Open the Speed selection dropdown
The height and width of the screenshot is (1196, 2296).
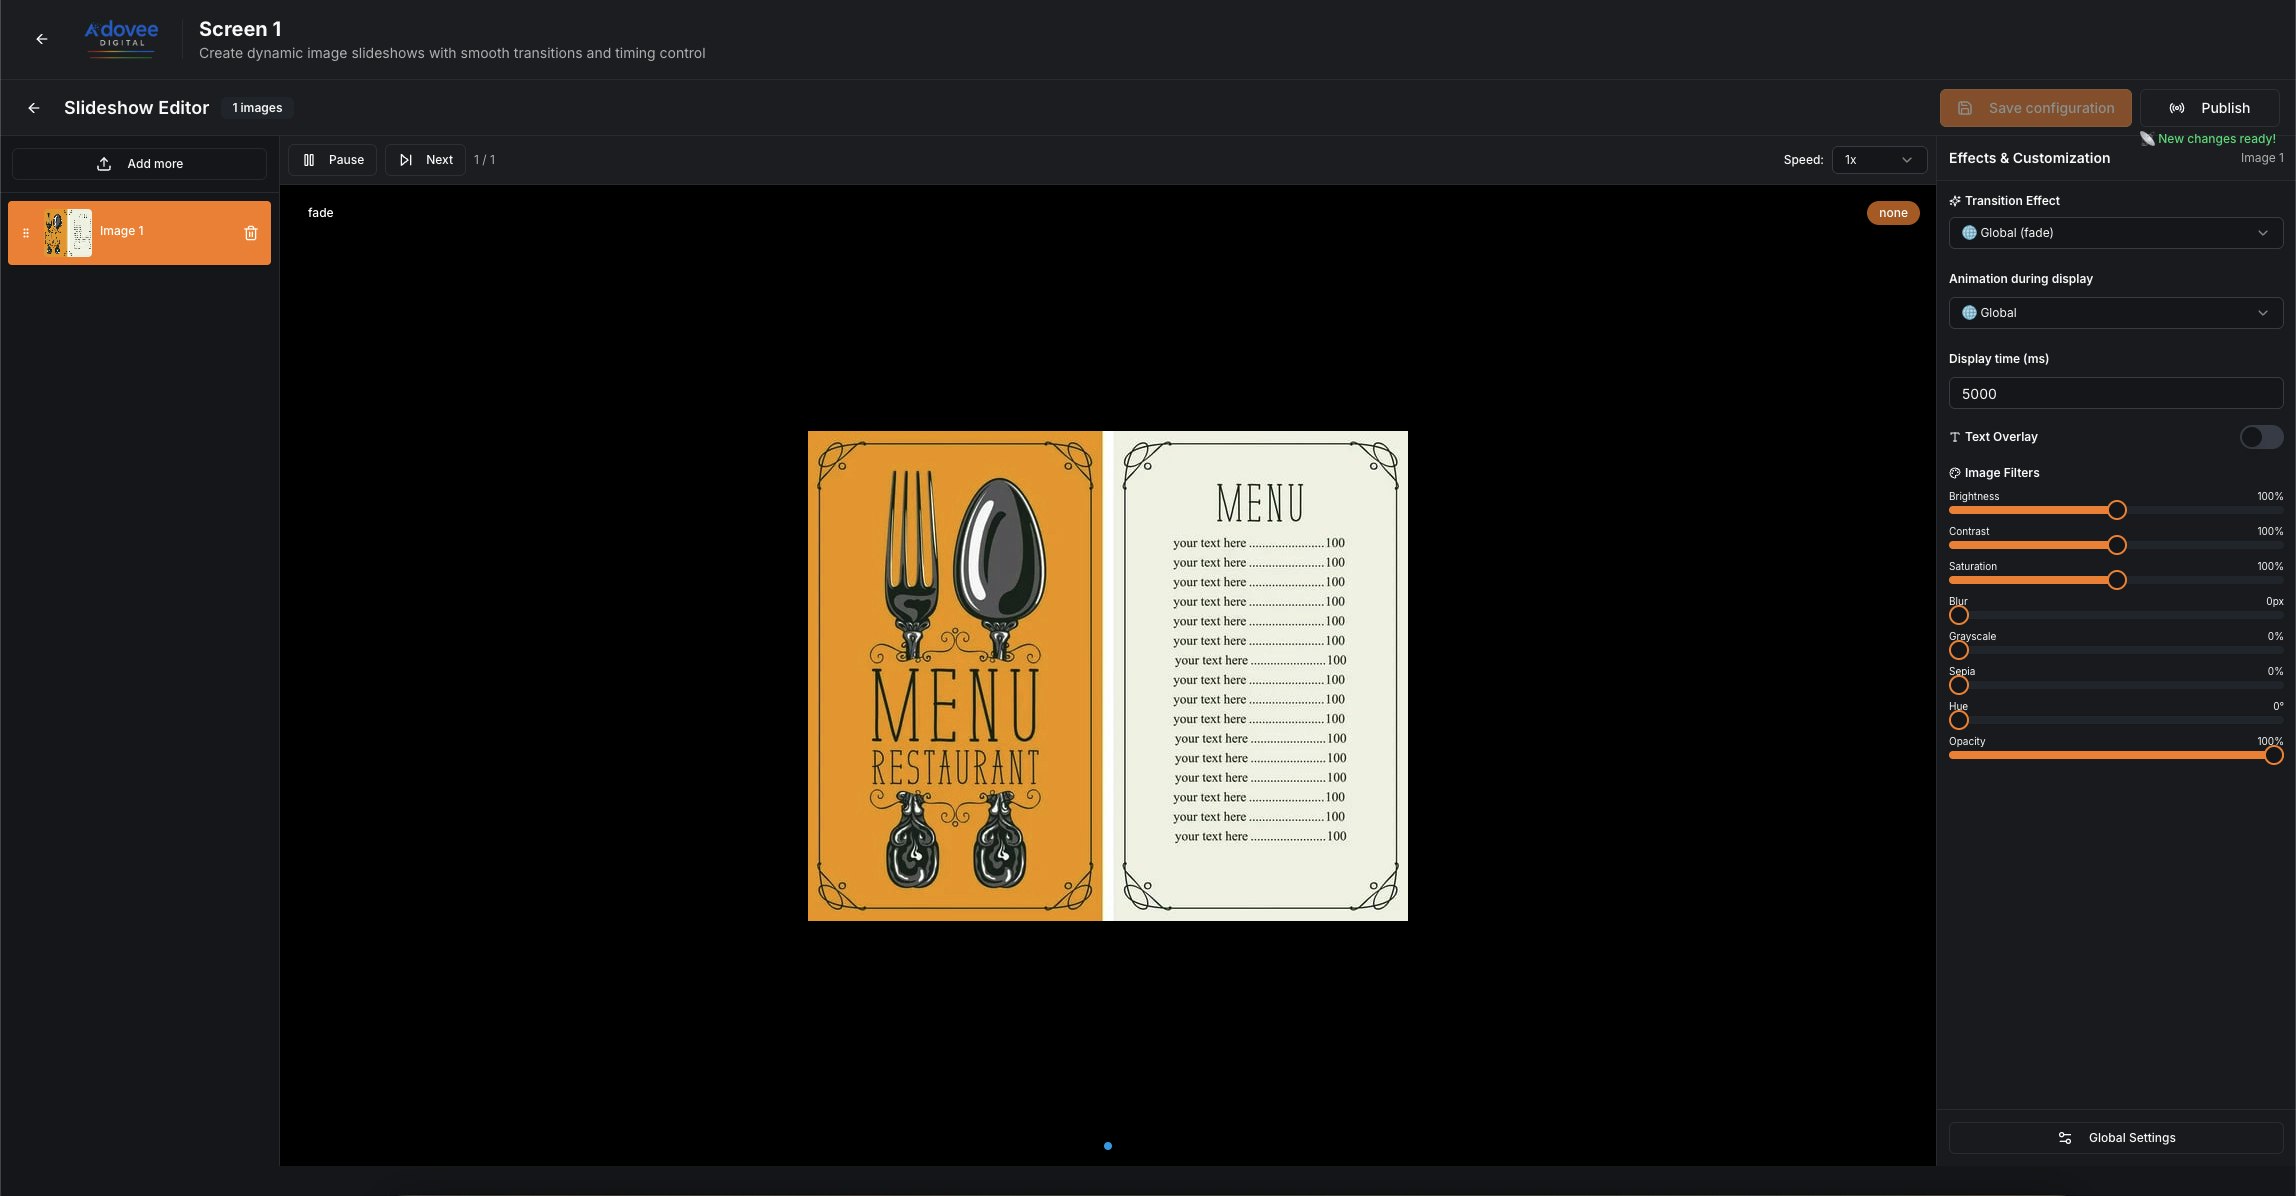(x=1879, y=160)
